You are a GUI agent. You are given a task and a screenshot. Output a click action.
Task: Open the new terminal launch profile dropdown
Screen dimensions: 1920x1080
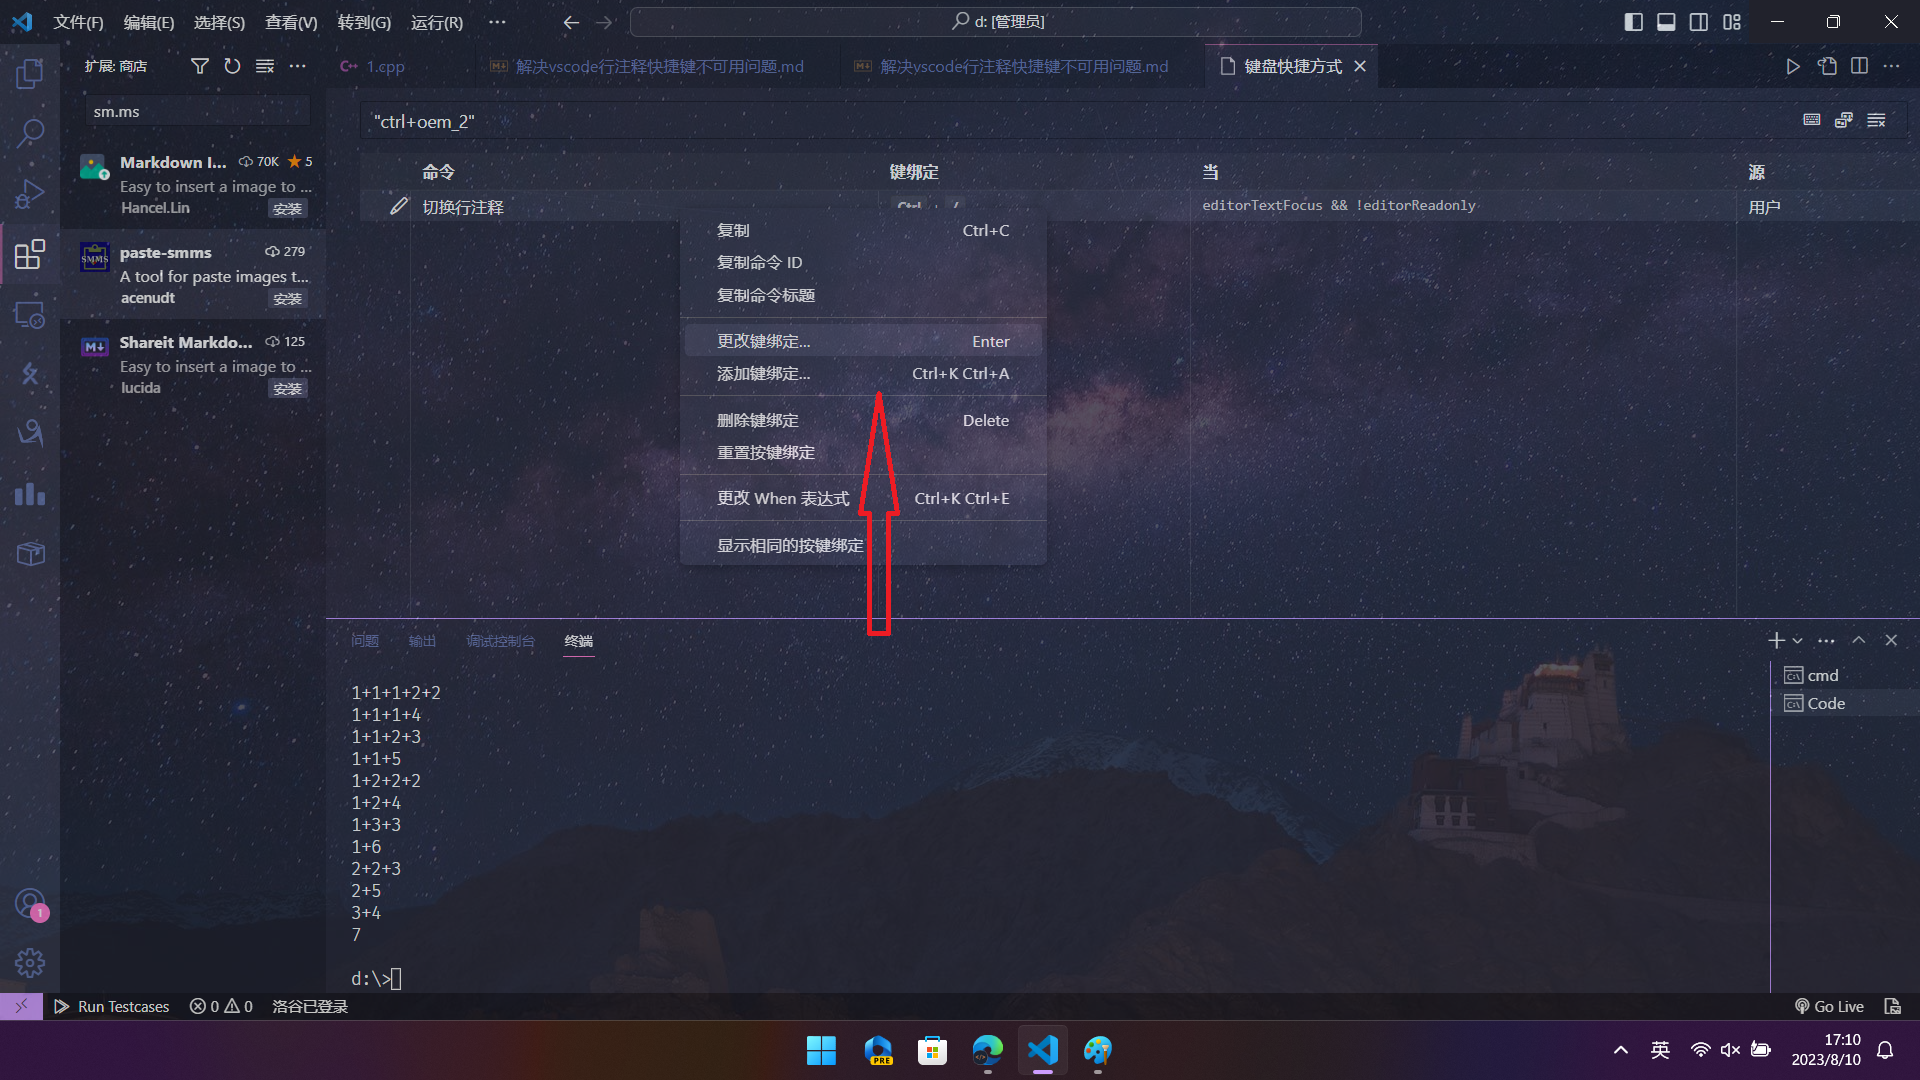(x=1798, y=641)
